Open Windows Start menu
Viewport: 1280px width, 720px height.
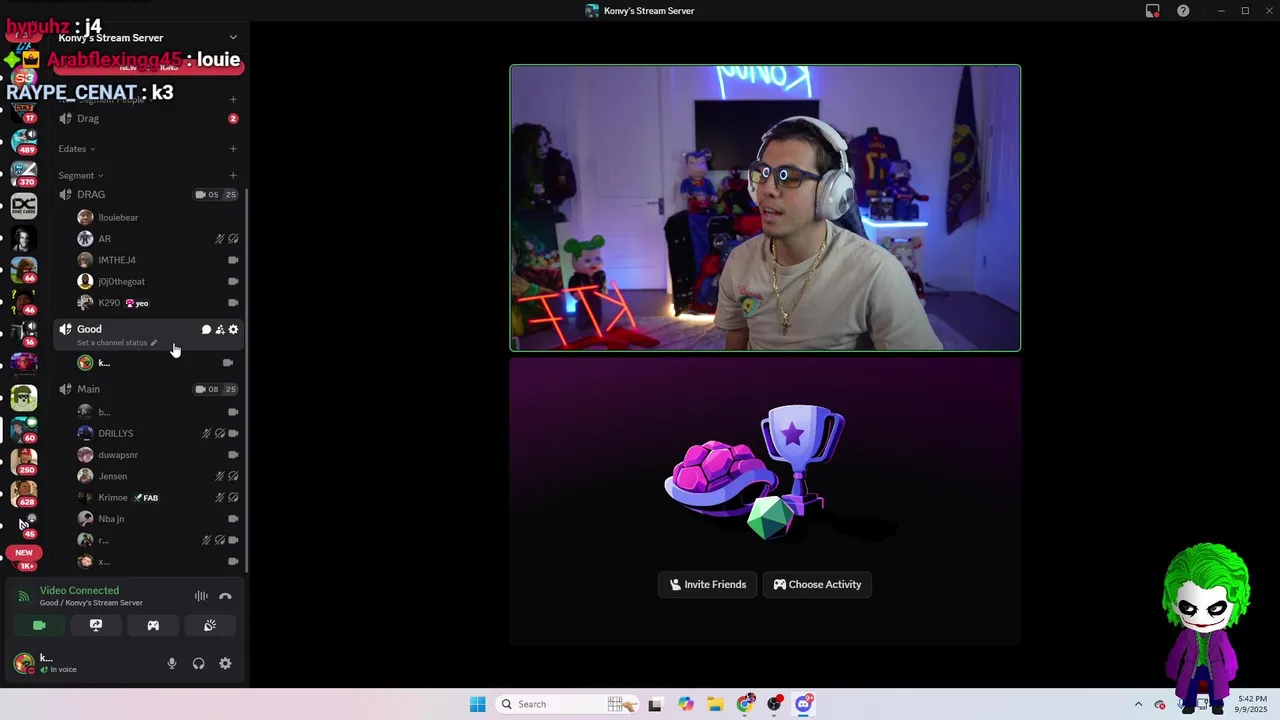[x=477, y=704]
